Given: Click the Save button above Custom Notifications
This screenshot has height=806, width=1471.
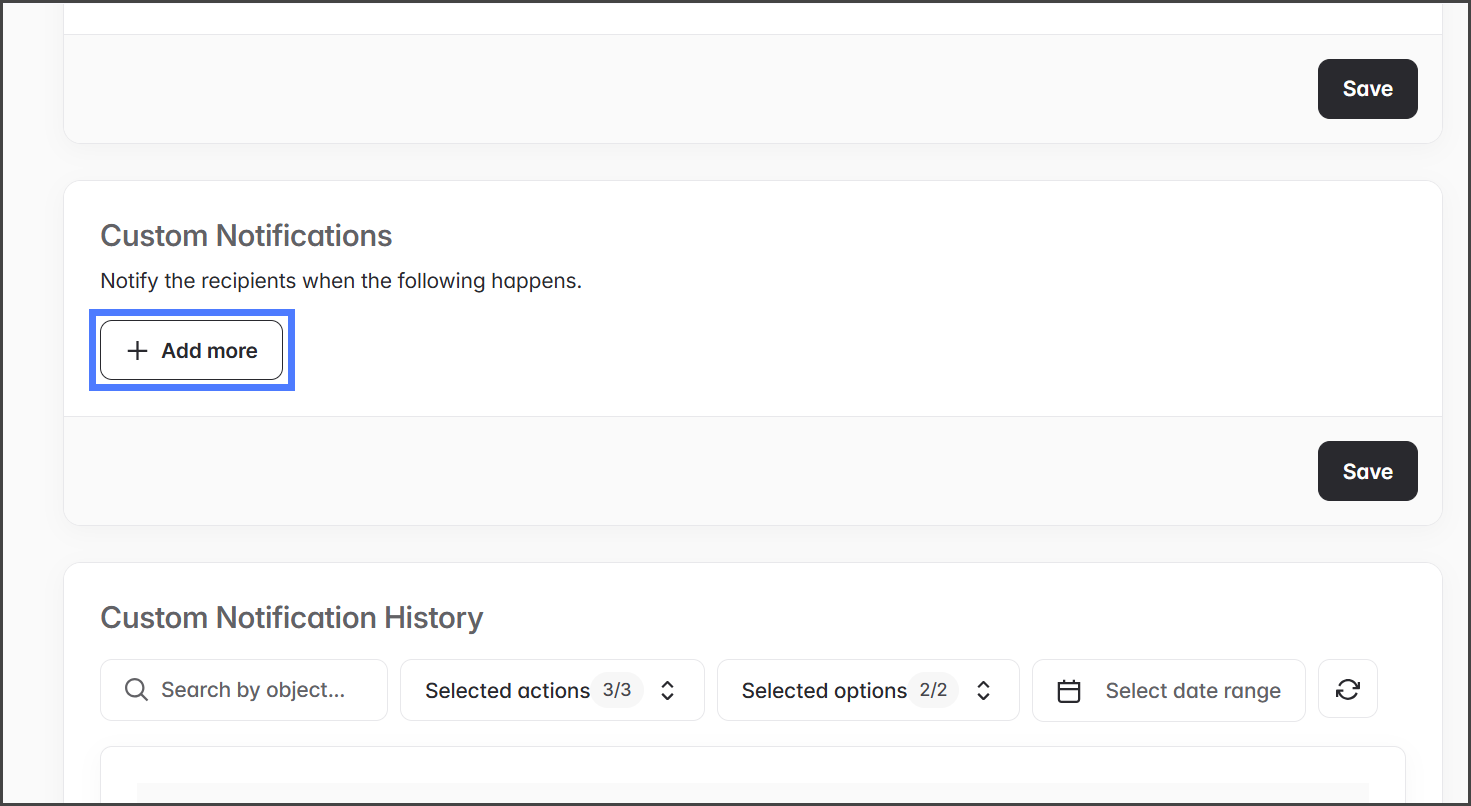Looking at the screenshot, I should (x=1367, y=89).
